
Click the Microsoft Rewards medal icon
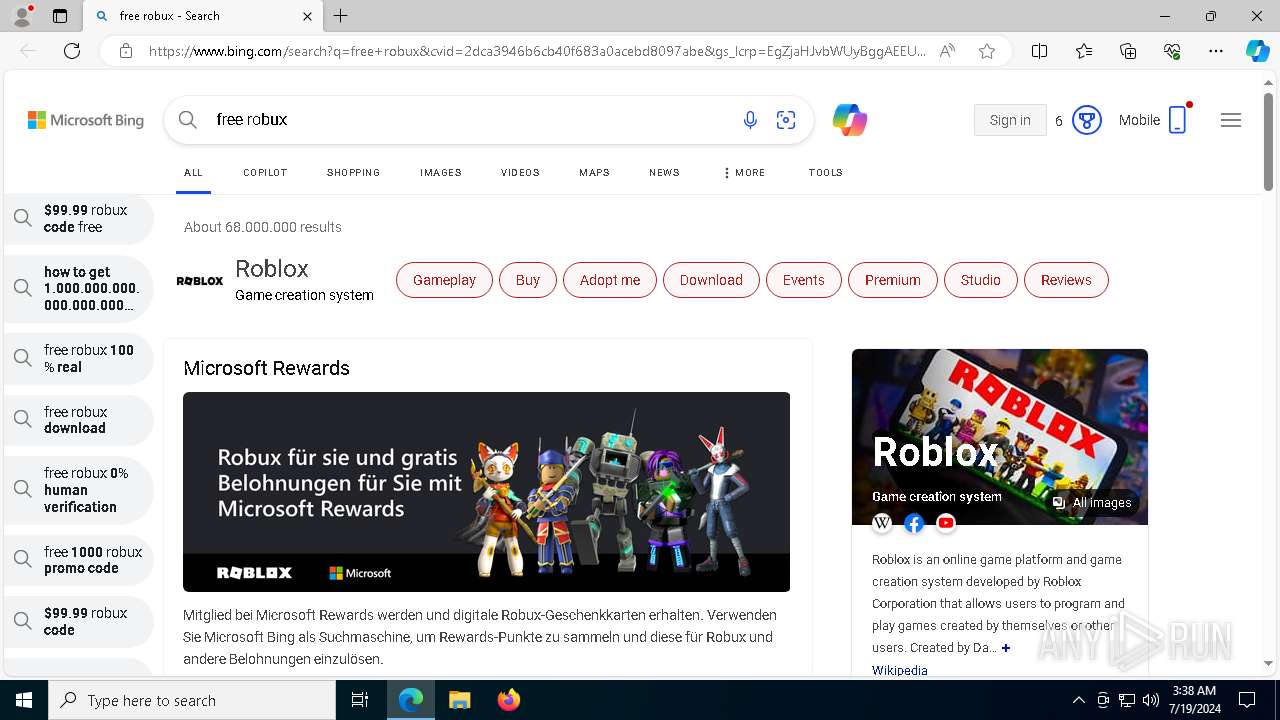pyautogui.click(x=1086, y=120)
